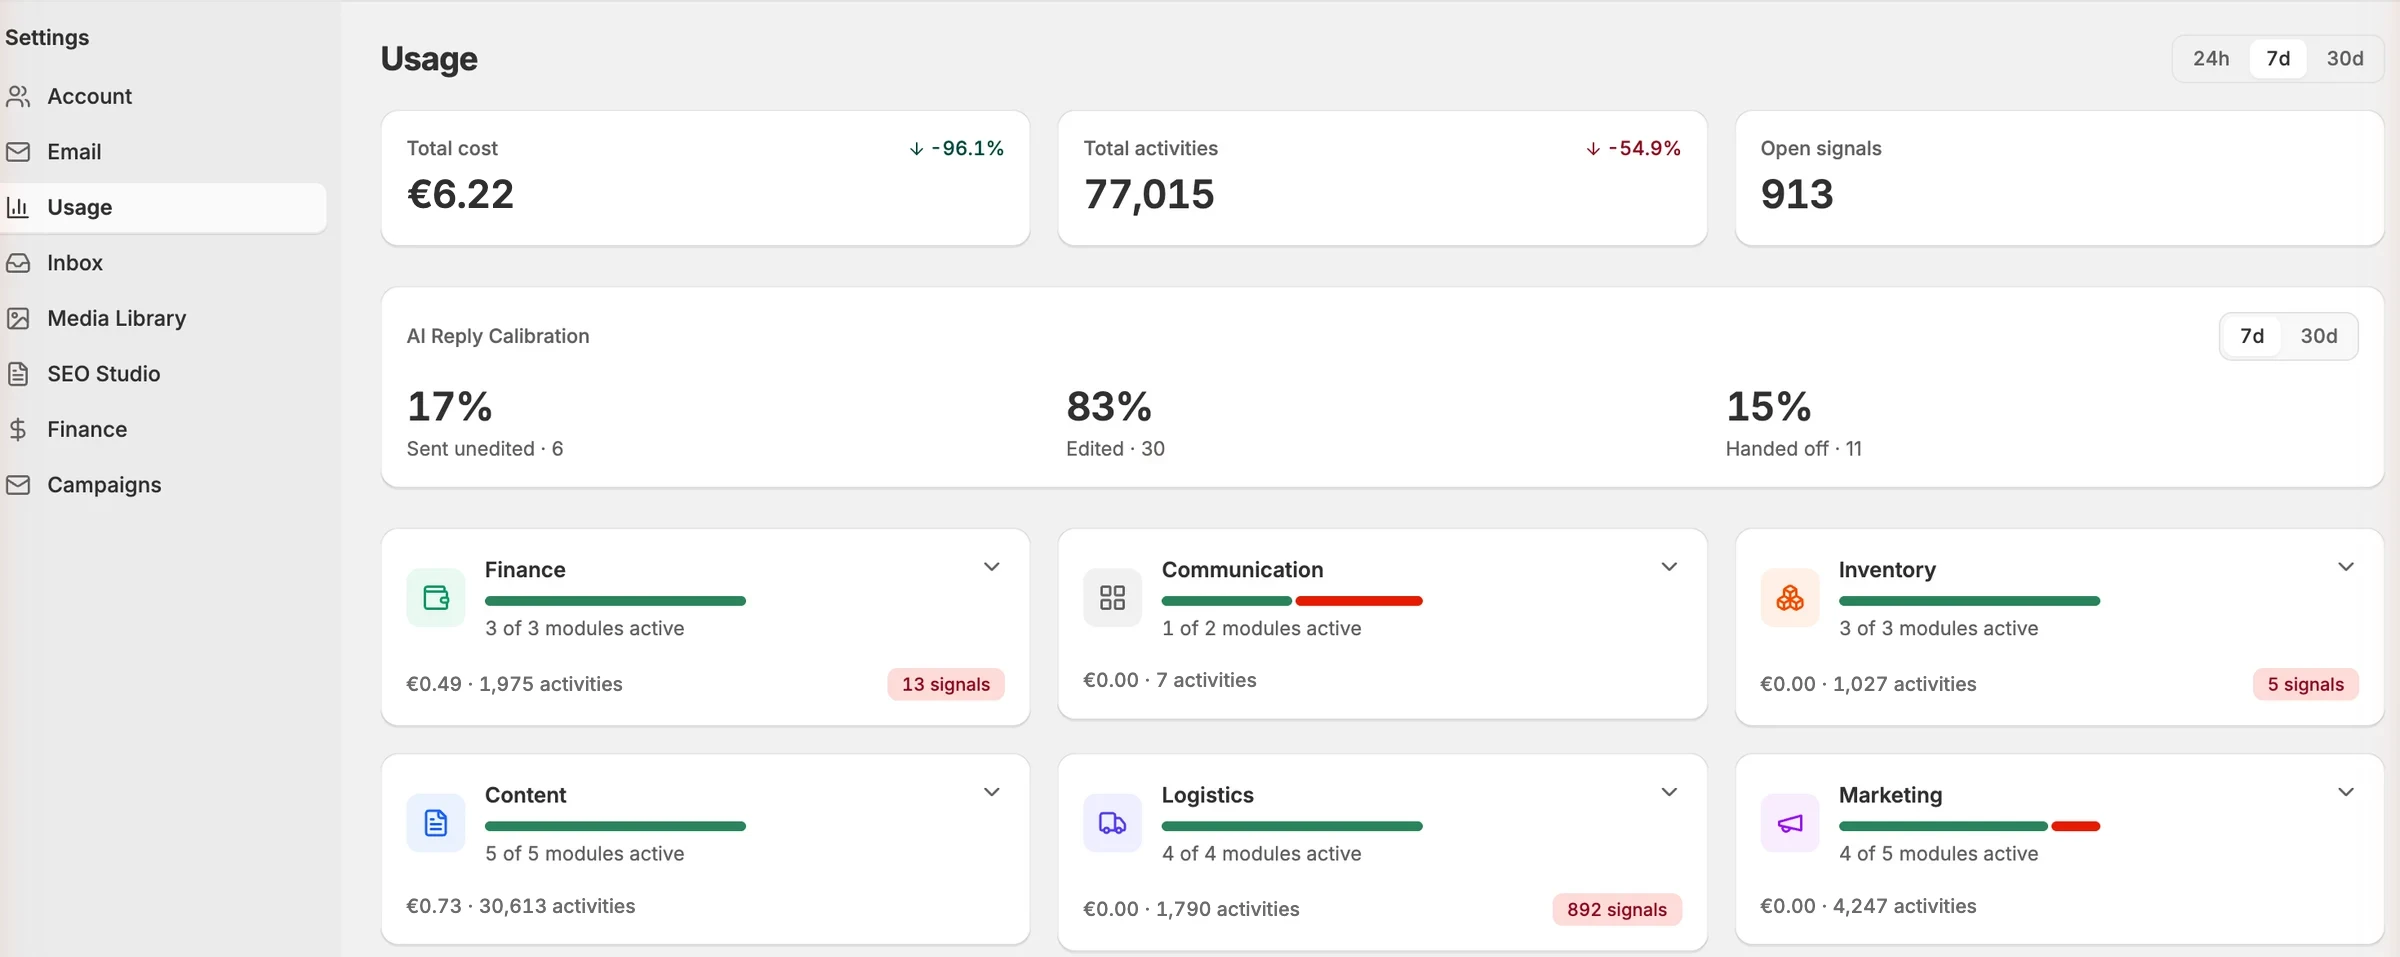This screenshot has width=2400, height=957.
Task: Click the Media Library image icon
Action: click(x=18, y=318)
